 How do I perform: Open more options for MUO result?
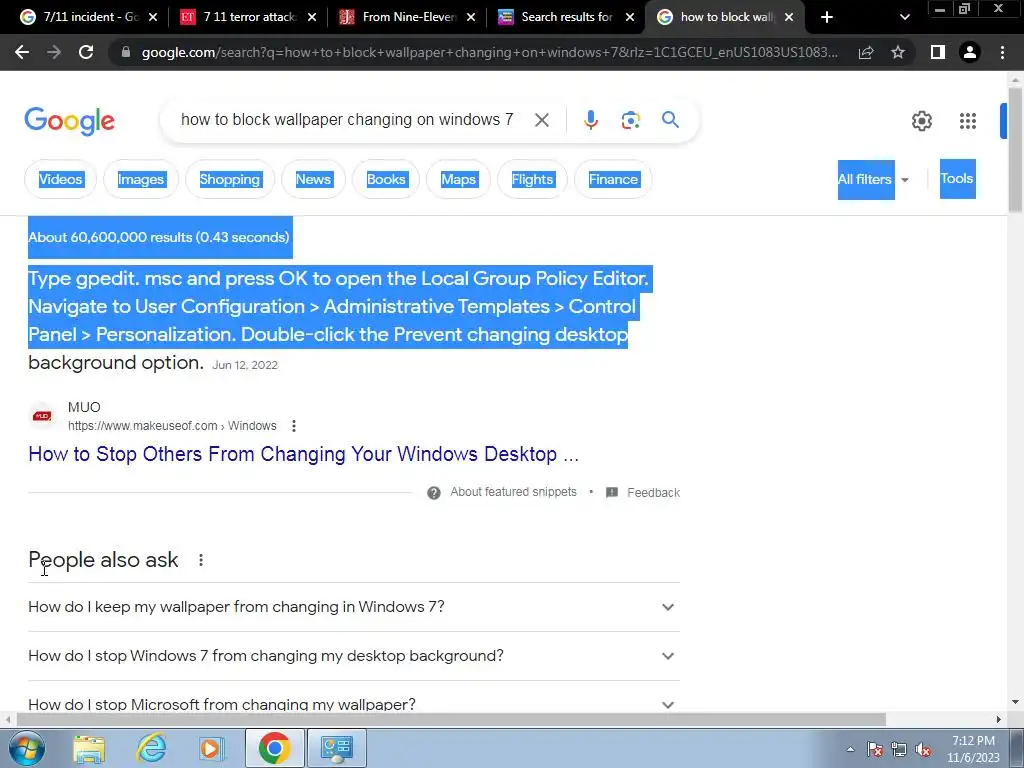(x=294, y=426)
